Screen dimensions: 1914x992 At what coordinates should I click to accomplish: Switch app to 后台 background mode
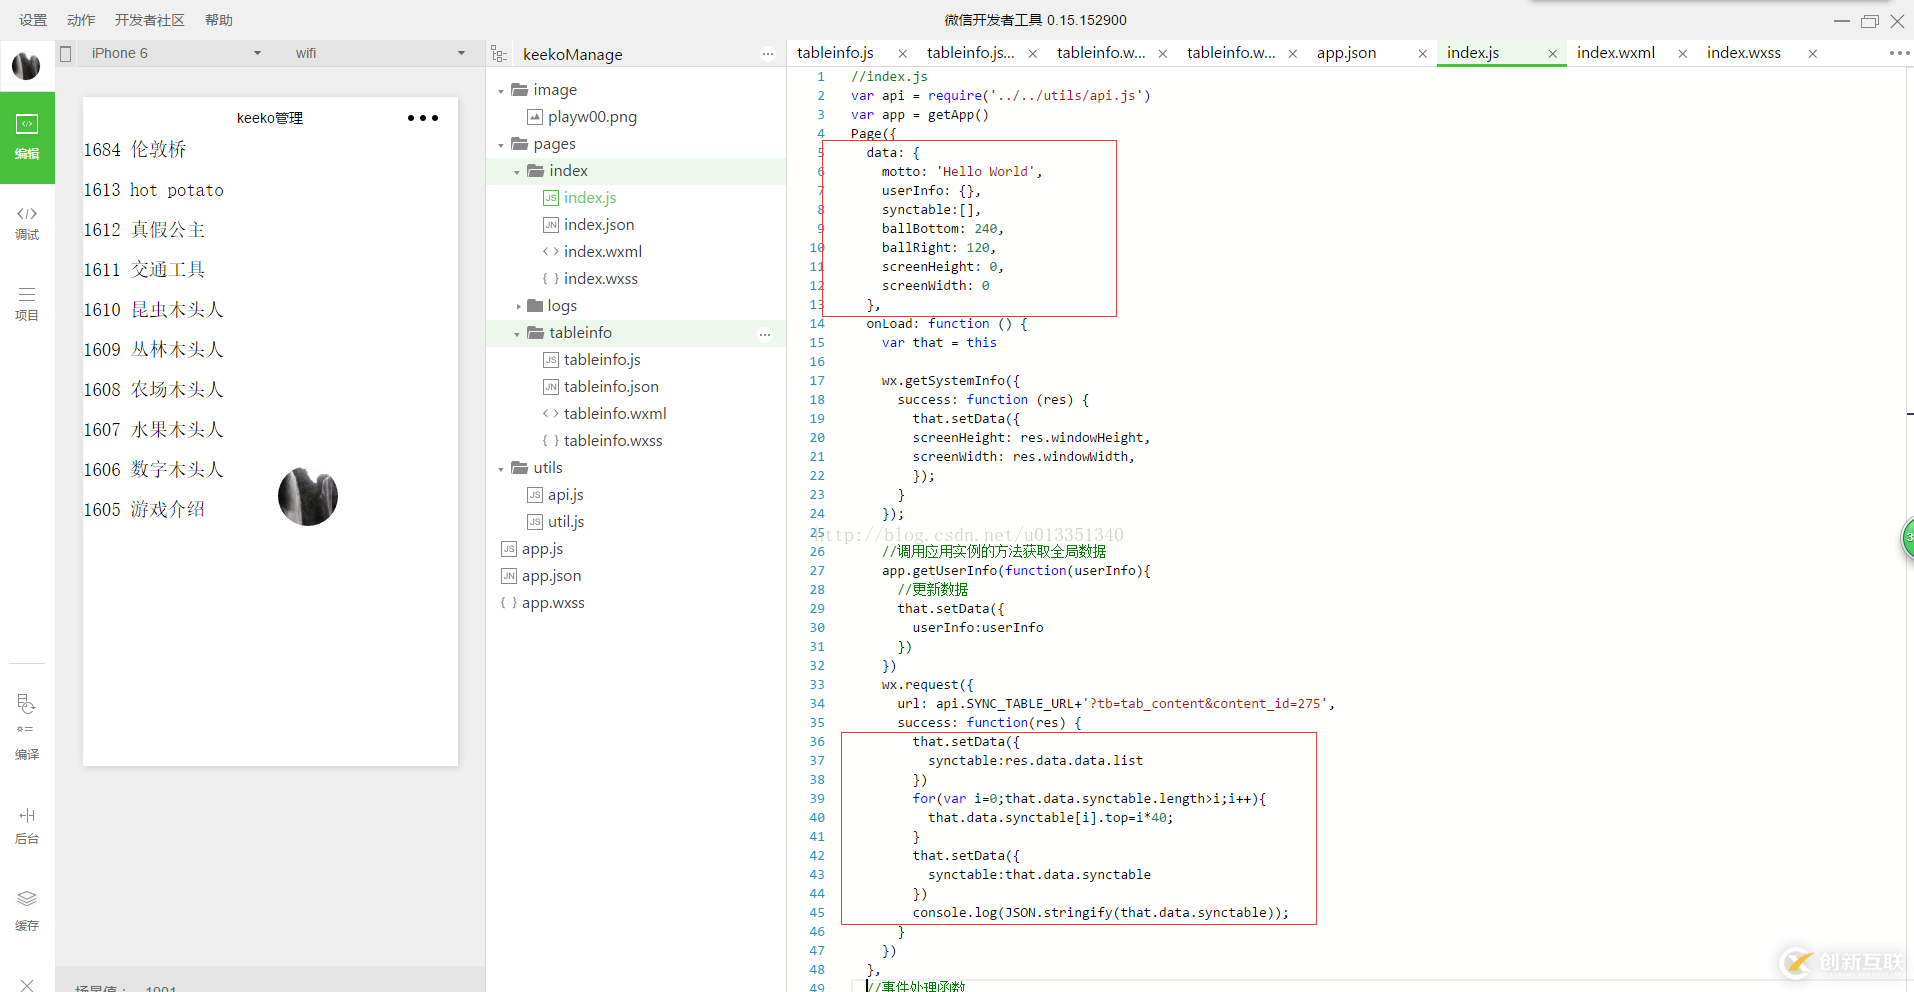coord(27,825)
